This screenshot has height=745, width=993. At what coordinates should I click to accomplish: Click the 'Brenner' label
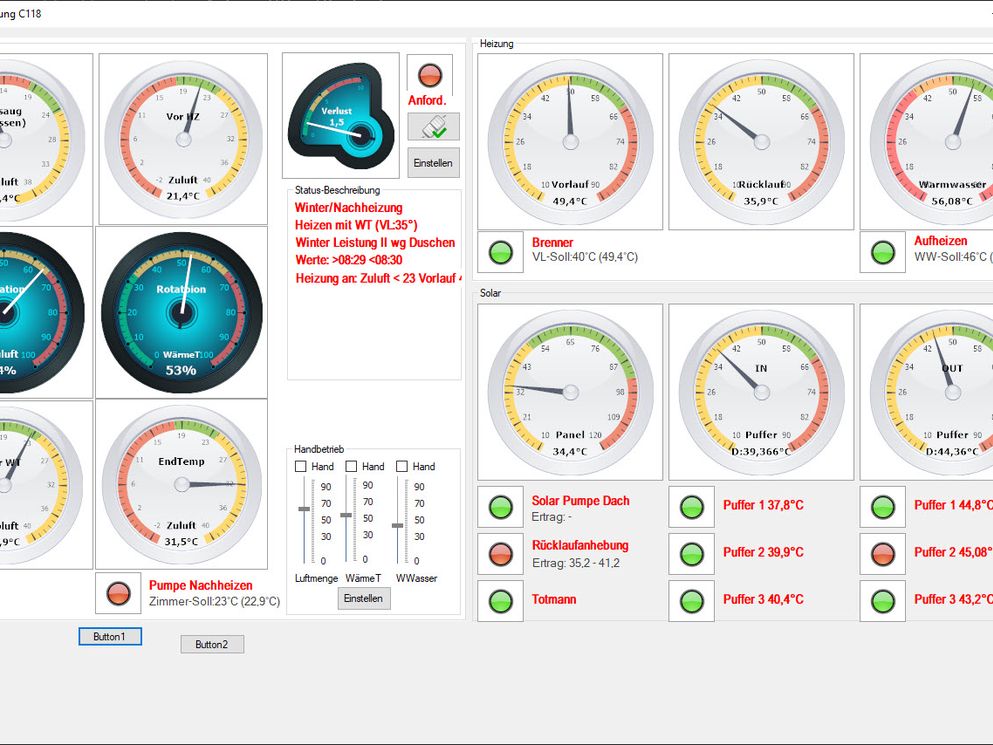click(552, 243)
